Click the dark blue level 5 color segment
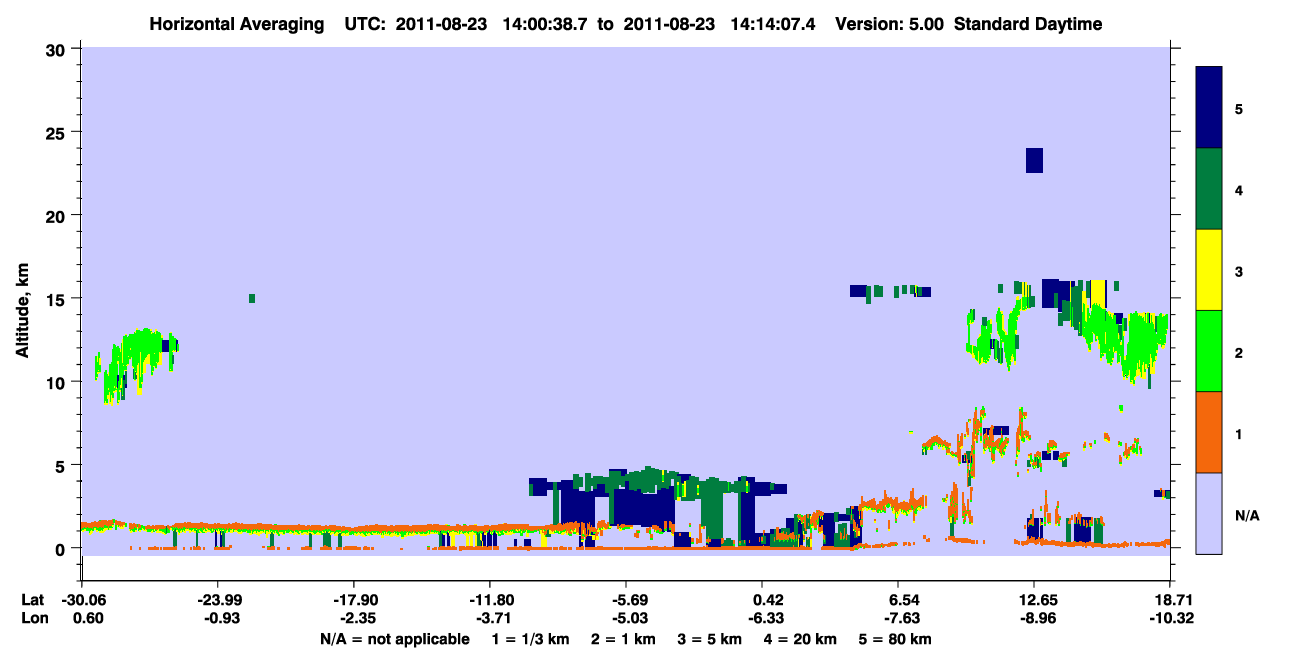Screen dimensions: 1300x667 point(1209,107)
